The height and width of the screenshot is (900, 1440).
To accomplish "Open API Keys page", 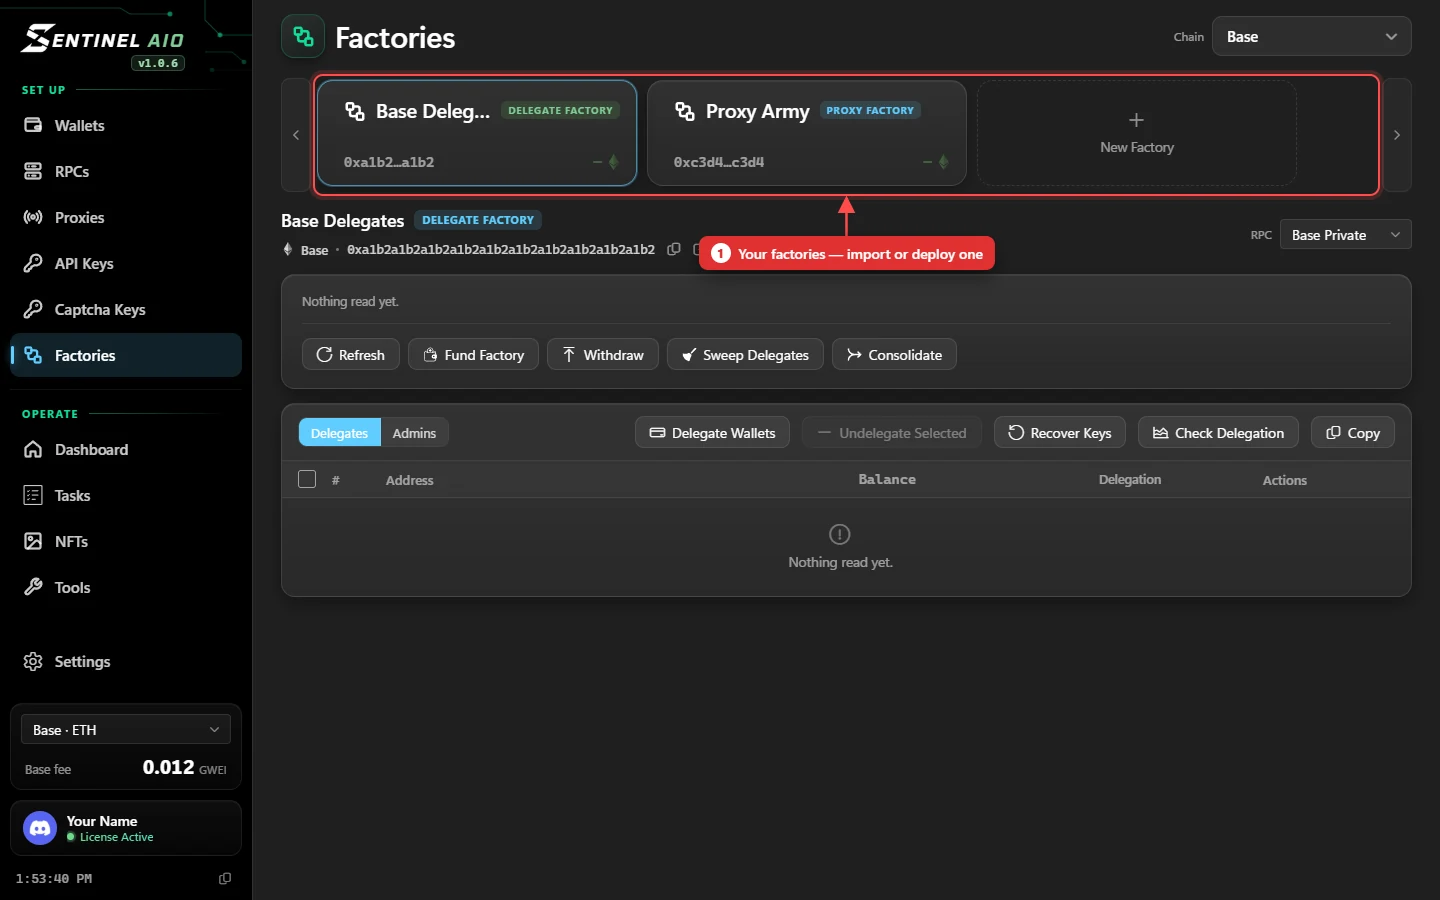I will click(x=126, y=264).
